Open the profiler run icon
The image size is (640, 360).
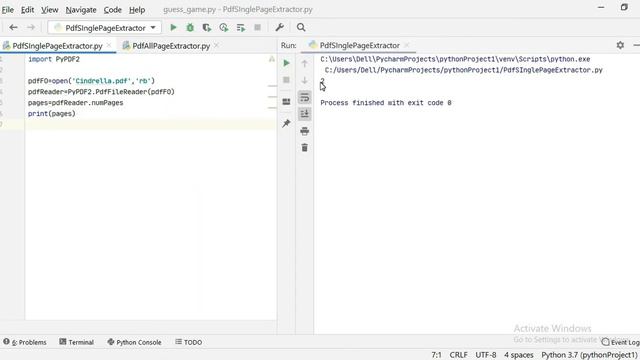(224, 27)
